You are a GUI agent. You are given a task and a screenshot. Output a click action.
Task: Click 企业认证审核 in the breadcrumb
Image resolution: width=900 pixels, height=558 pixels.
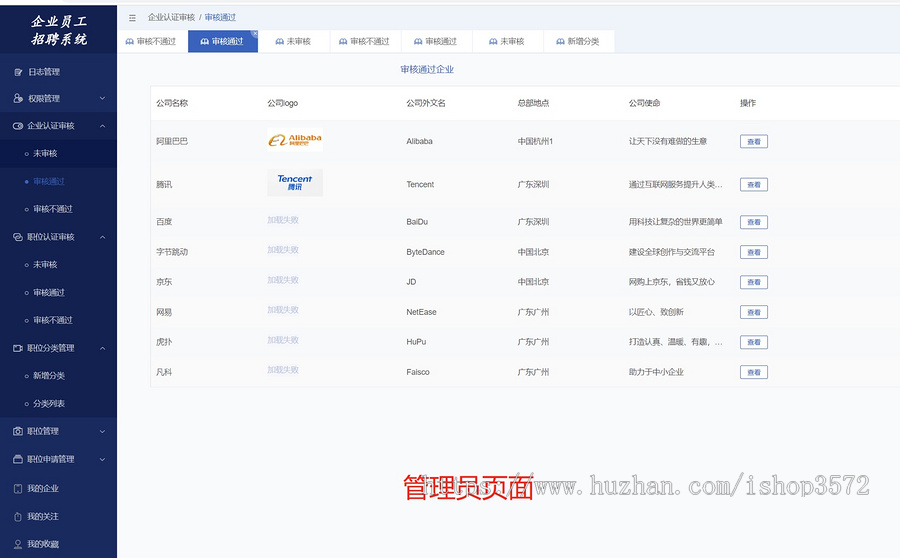pos(171,17)
